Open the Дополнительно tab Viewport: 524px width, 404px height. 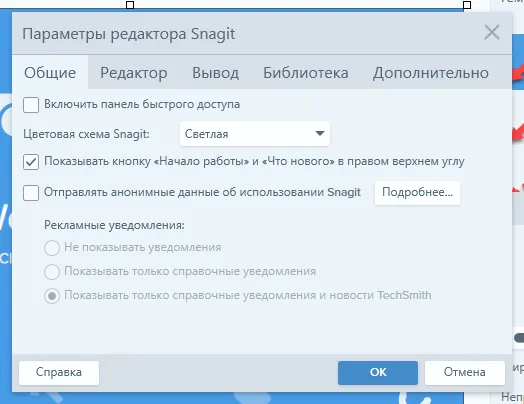(x=431, y=73)
